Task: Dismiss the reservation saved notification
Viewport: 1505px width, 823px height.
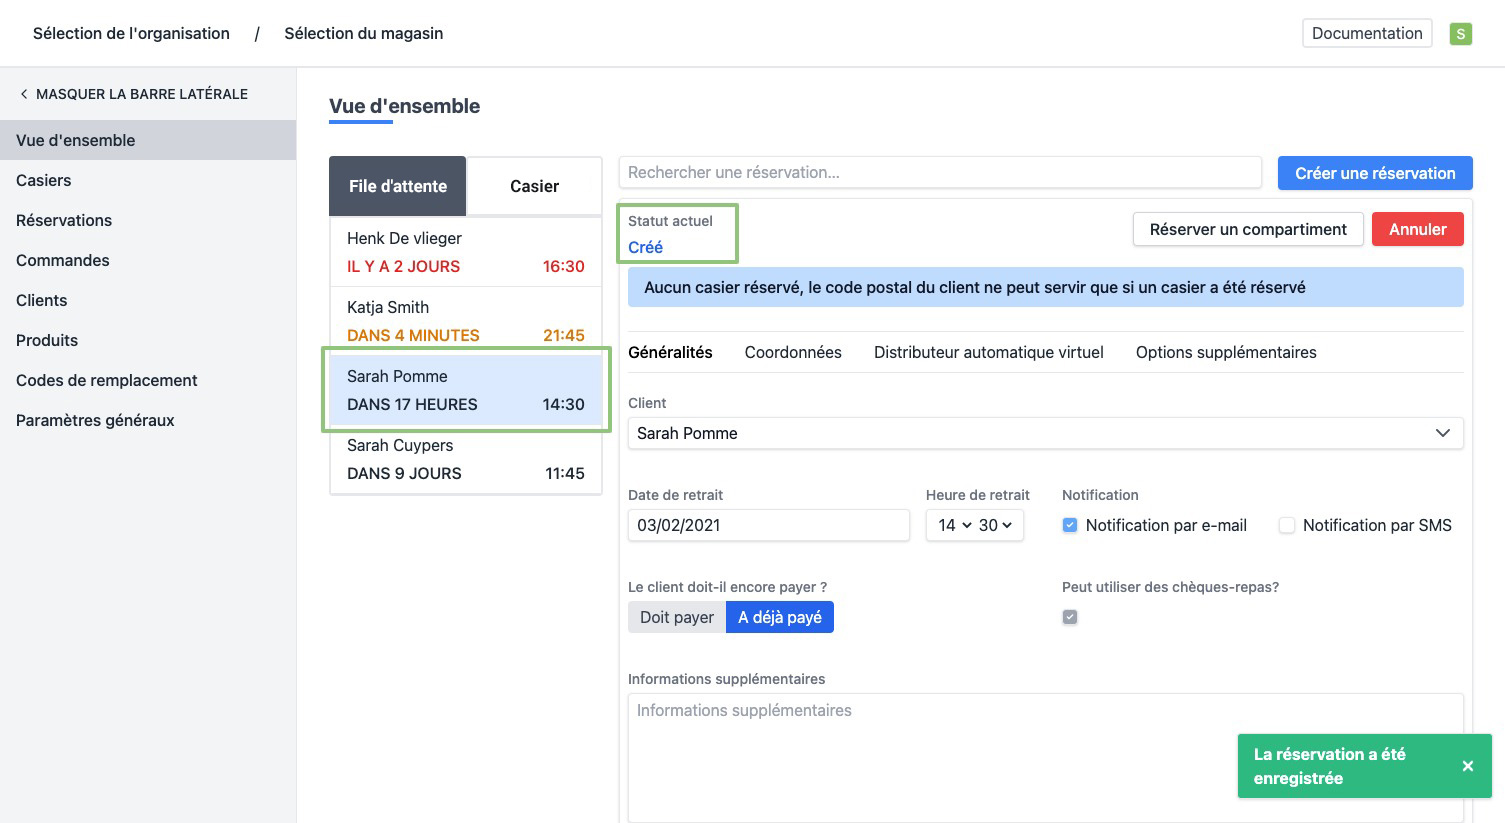Action: (x=1467, y=766)
